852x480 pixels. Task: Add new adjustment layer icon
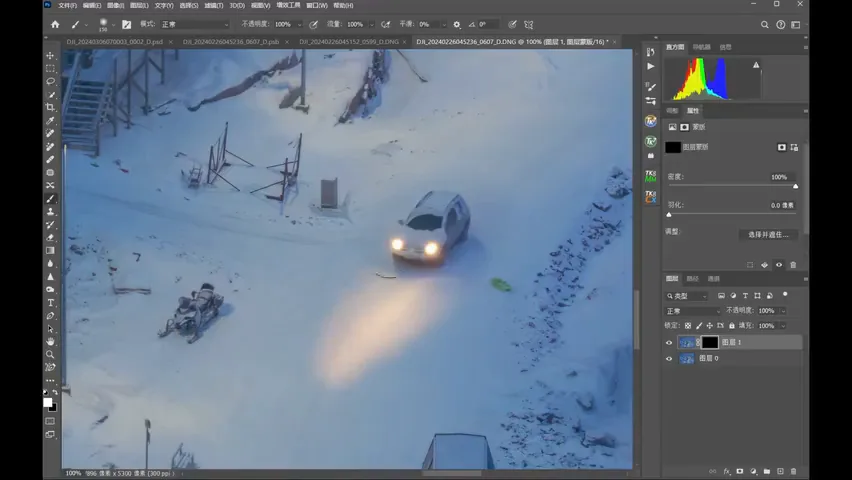click(x=753, y=471)
